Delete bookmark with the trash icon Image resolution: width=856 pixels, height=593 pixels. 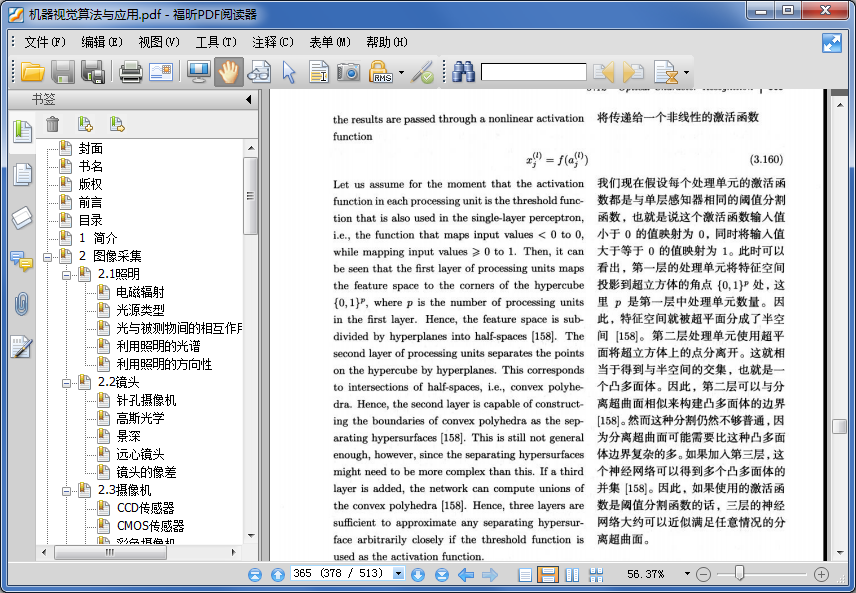tap(52, 124)
